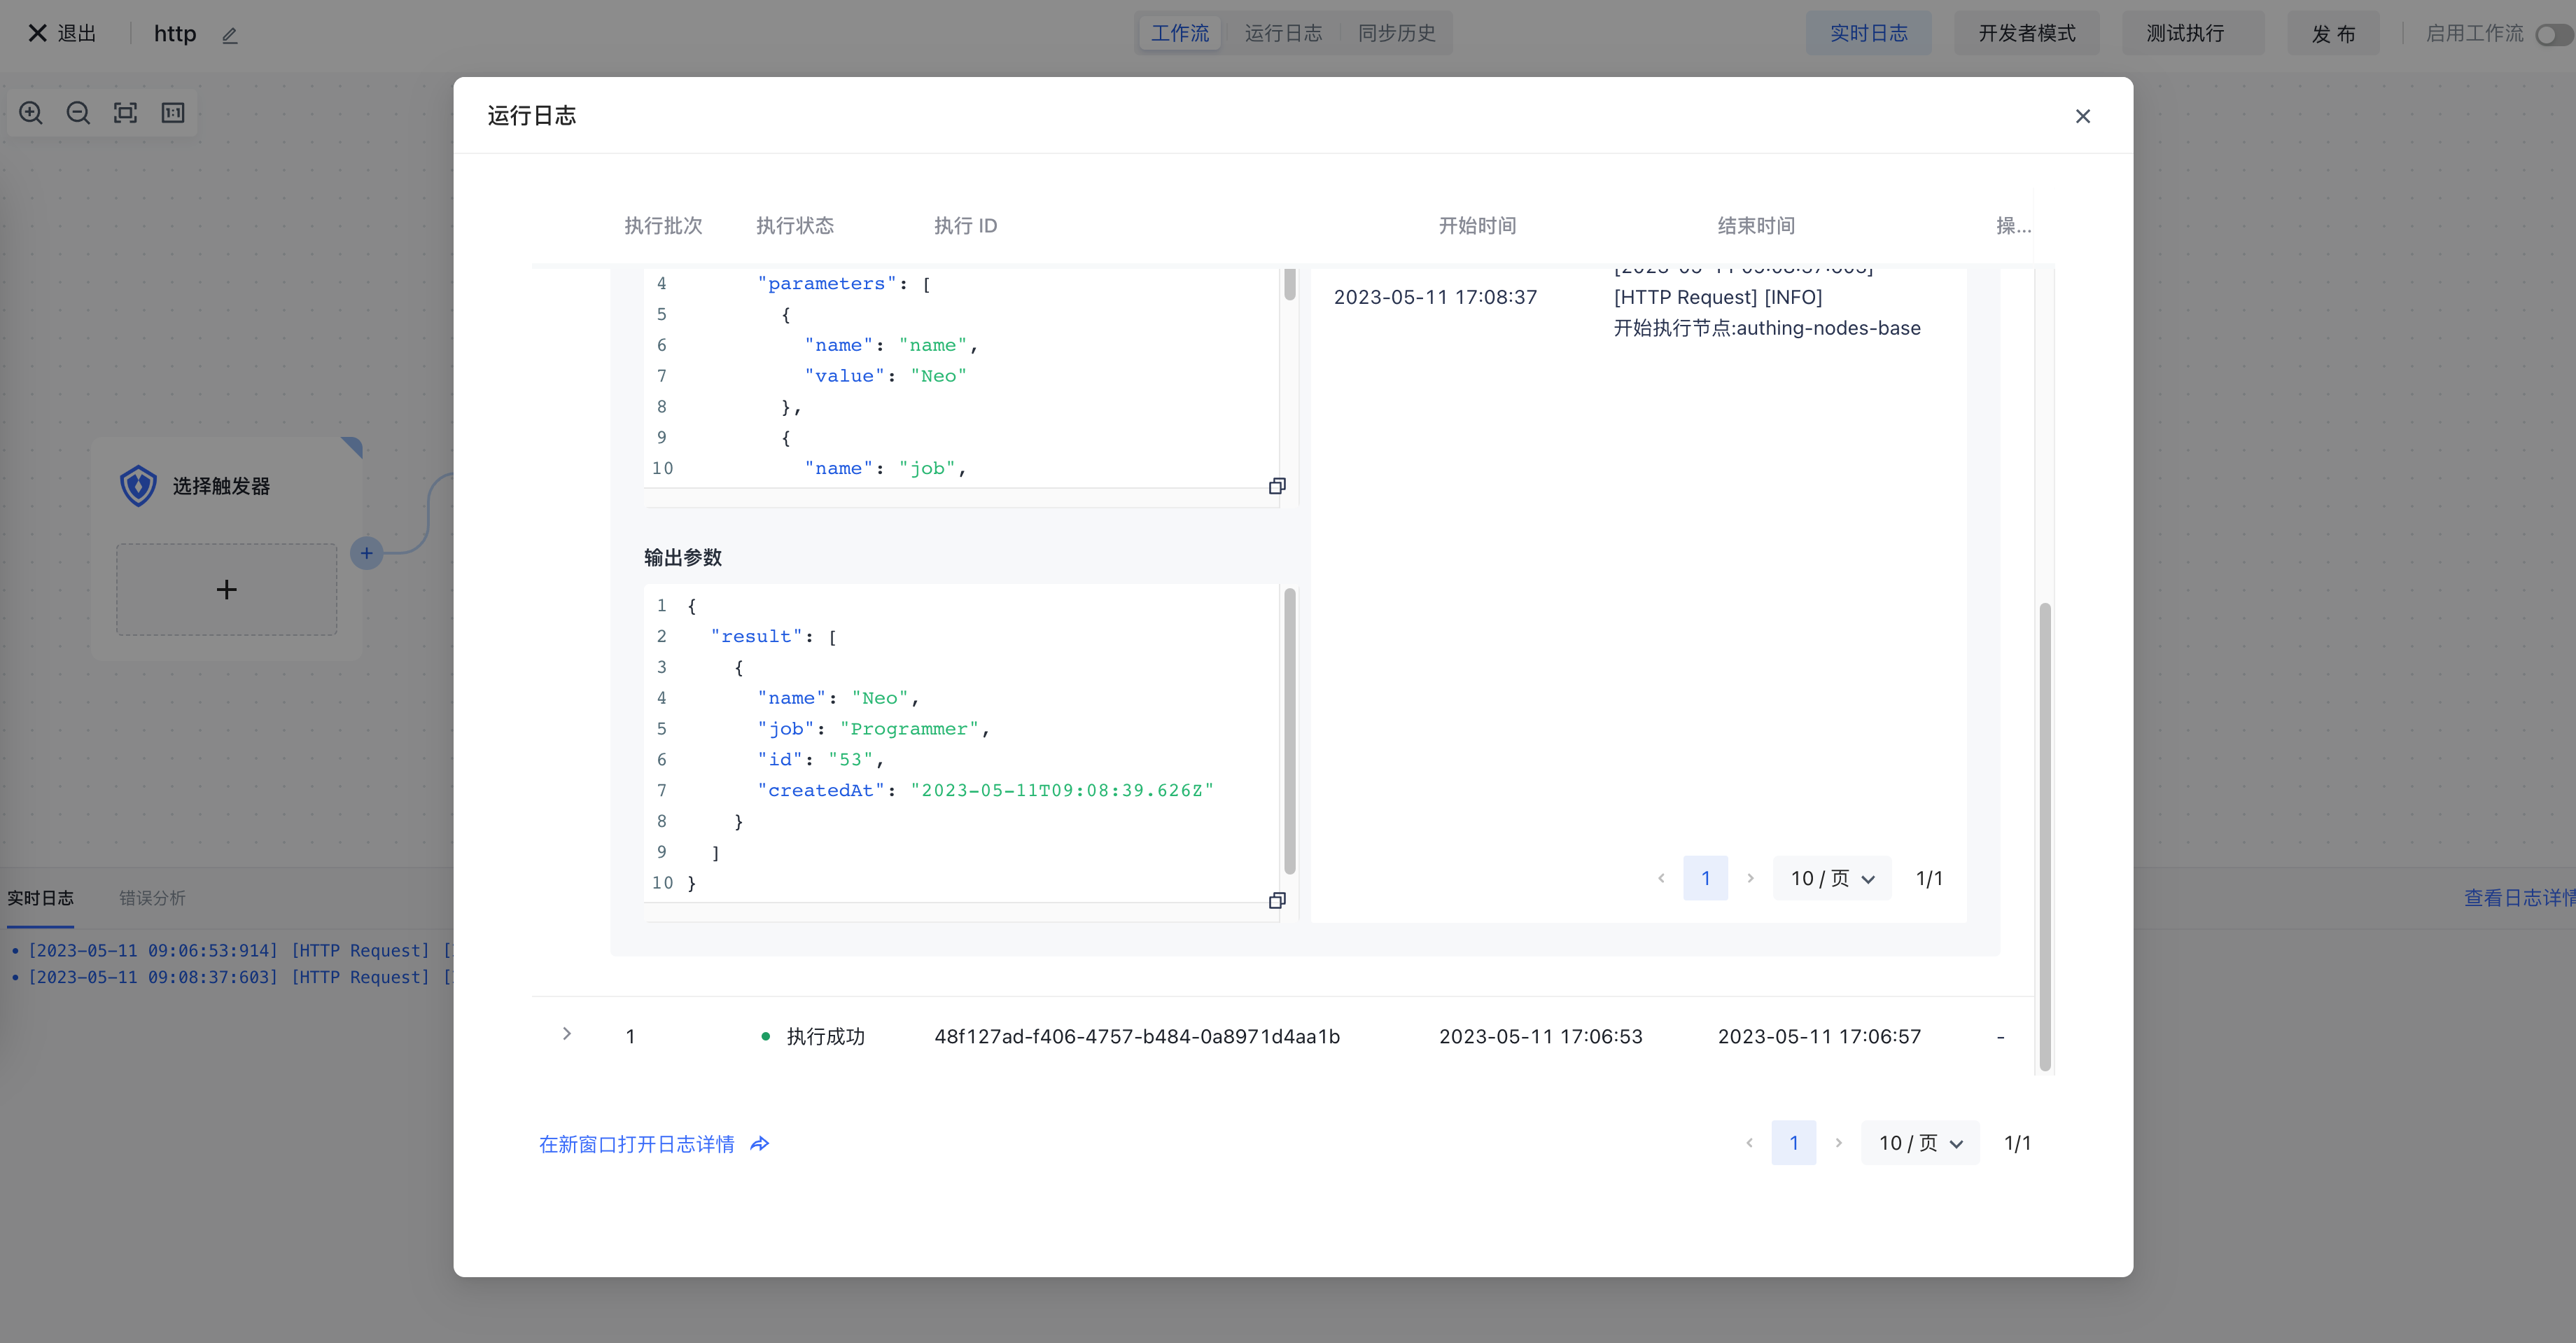This screenshot has width=2576, height=1343.
Task: Copy the output parameters JSON code
Action: pyautogui.click(x=1277, y=901)
